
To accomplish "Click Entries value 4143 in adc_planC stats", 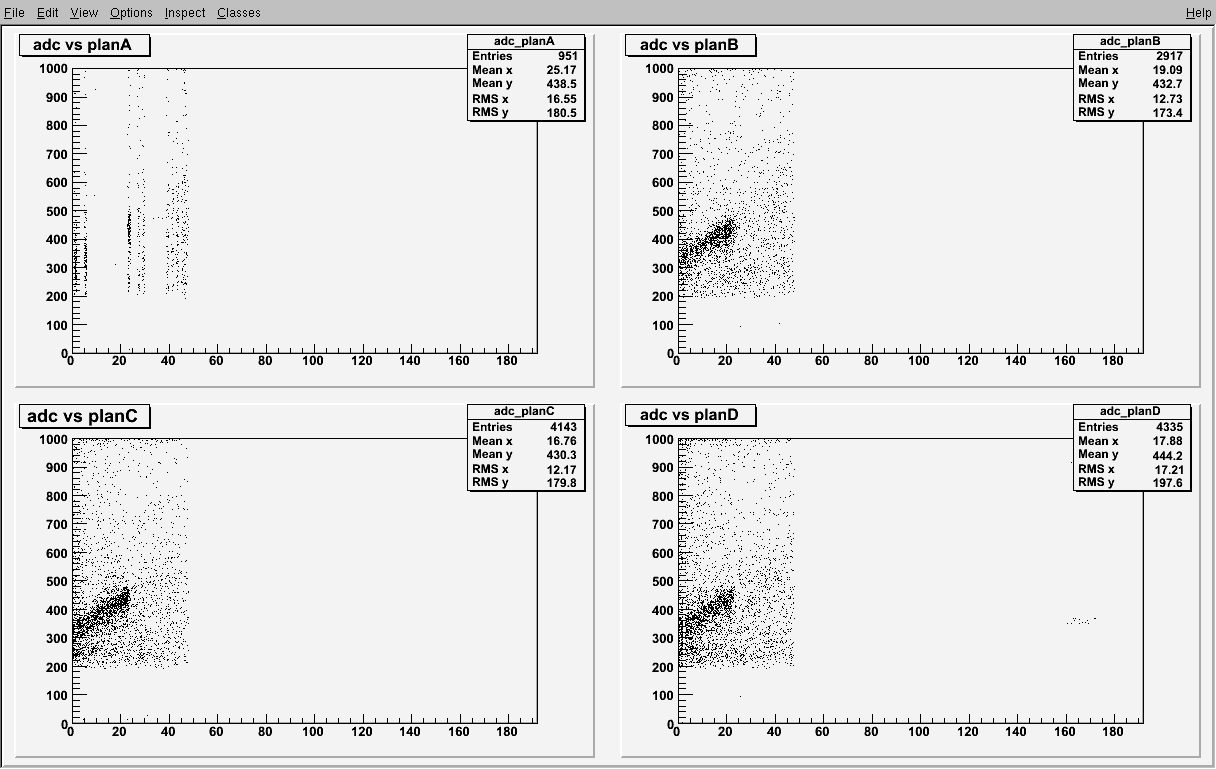I will click(x=563, y=427).
